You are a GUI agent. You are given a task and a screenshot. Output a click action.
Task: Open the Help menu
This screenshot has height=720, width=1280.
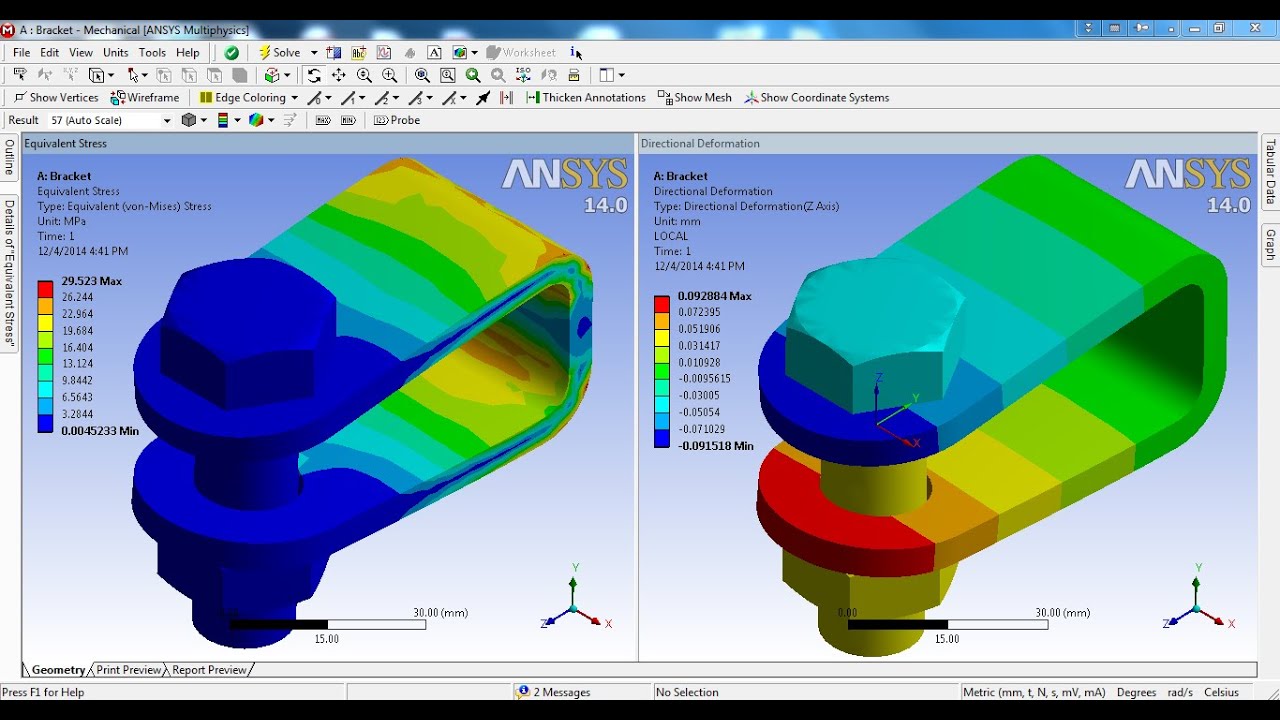[x=188, y=52]
